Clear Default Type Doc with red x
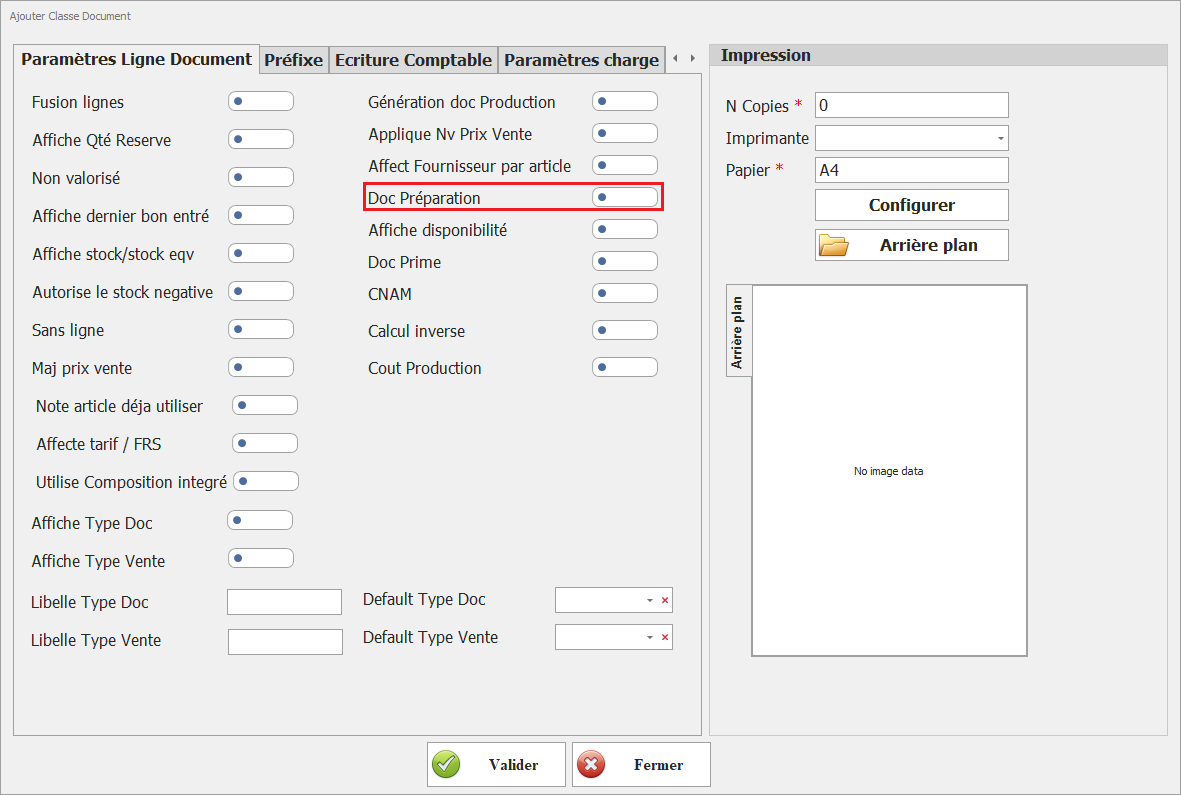The height and width of the screenshot is (795, 1181). tap(665, 600)
